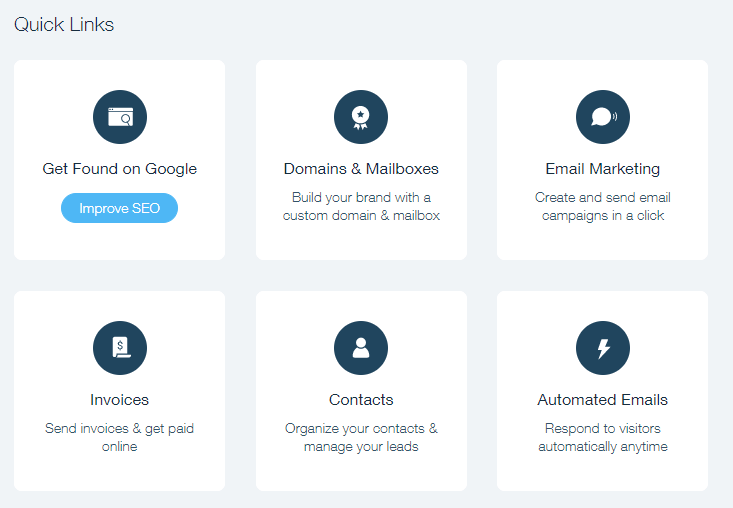This screenshot has width=733, height=508.
Task: Open the Contacts heading link
Action: click(361, 400)
